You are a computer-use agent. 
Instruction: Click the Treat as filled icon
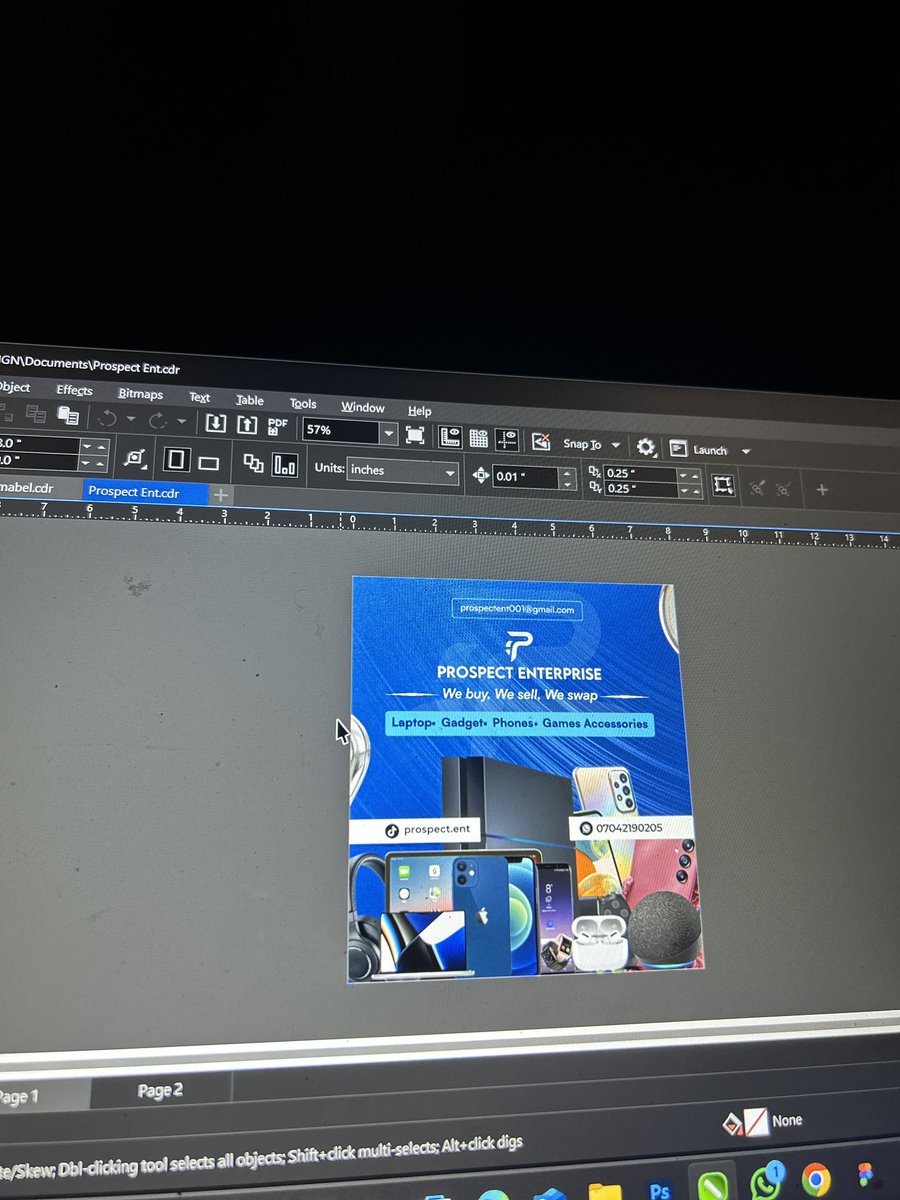tap(723, 486)
